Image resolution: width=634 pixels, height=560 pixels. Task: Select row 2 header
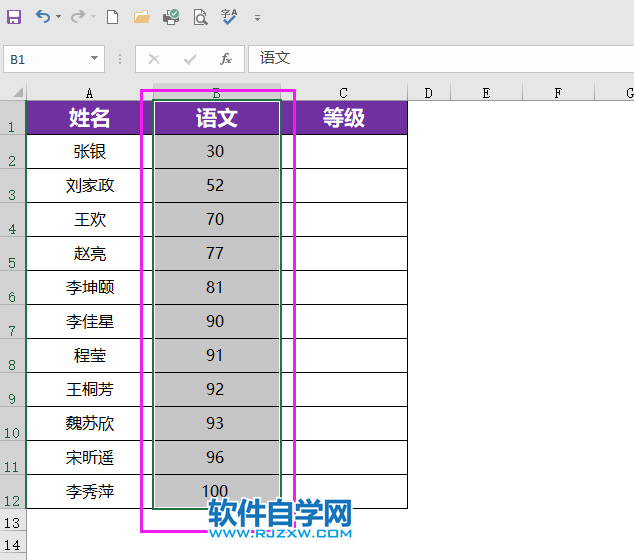(x=13, y=152)
